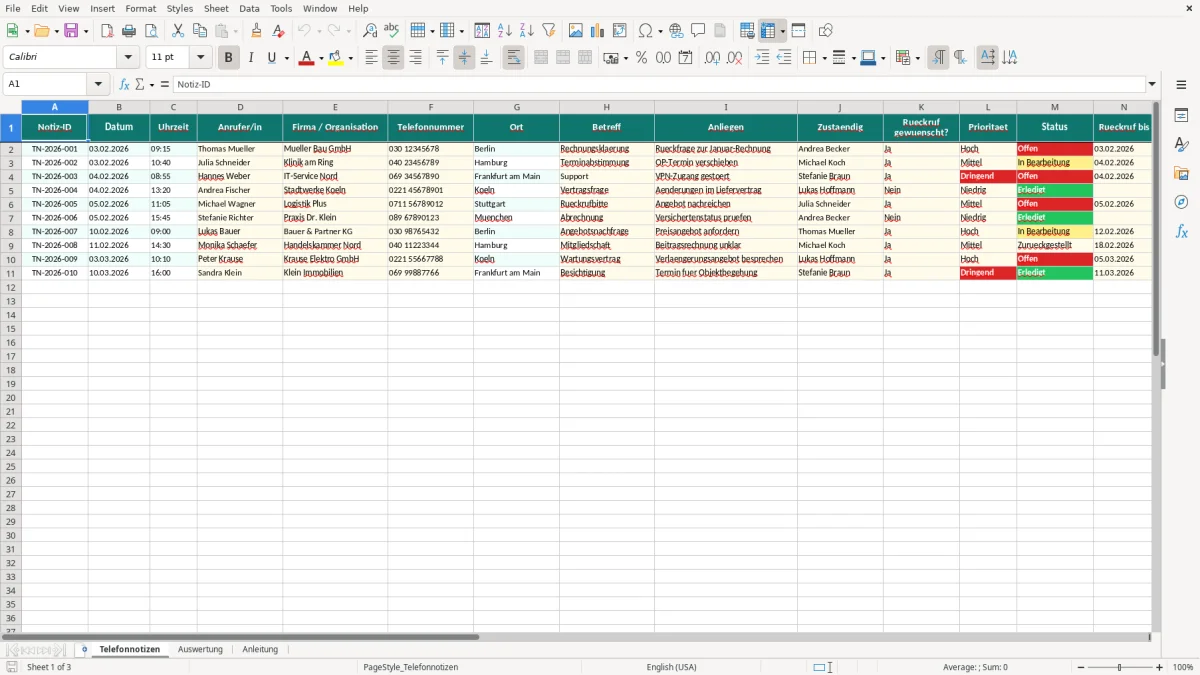
Task: Export directly as PDF
Action: tap(107, 31)
